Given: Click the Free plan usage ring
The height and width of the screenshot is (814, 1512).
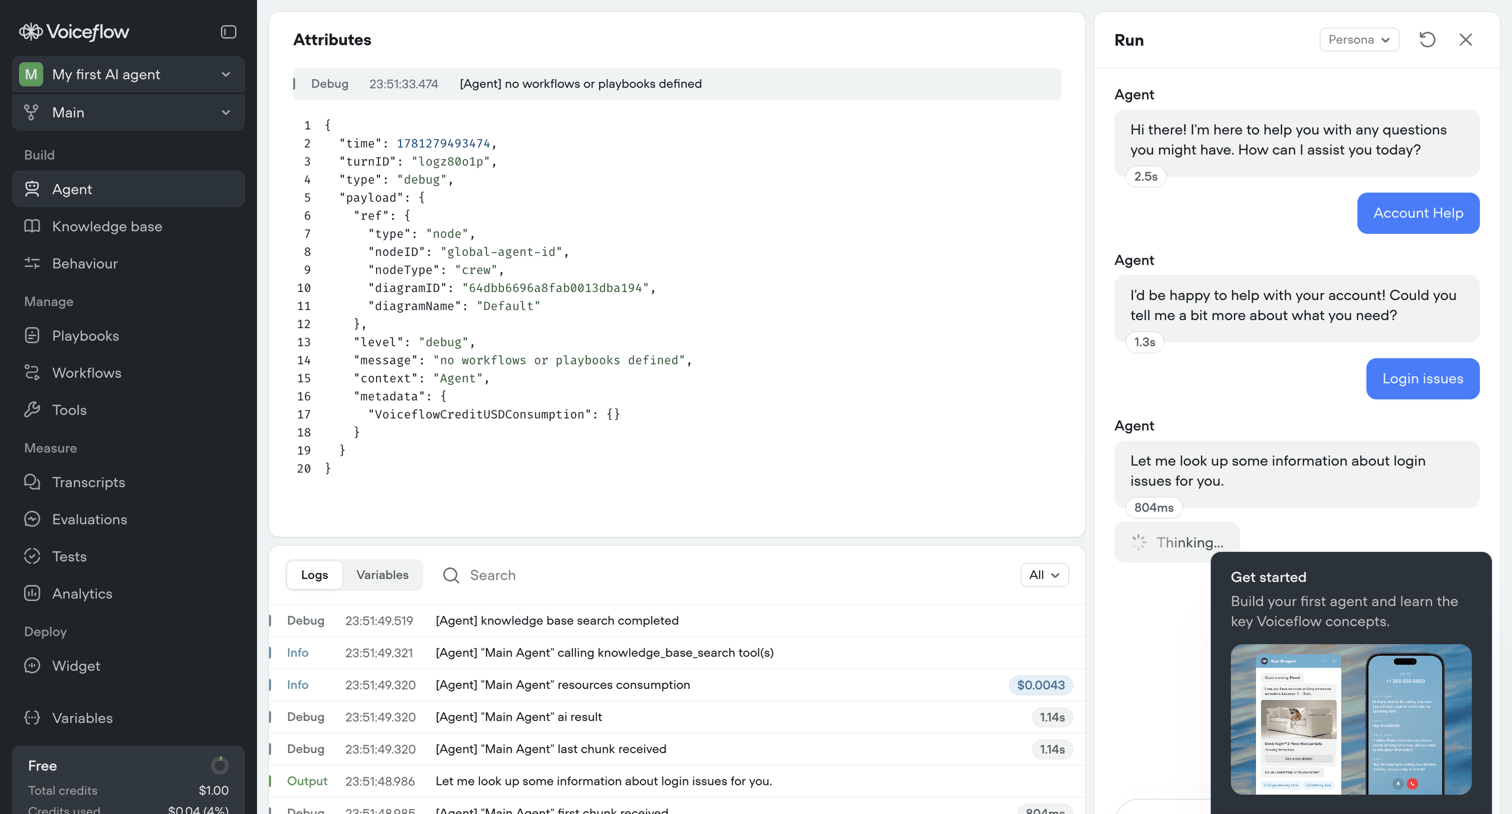Looking at the screenshot, I should click(219, 766).
